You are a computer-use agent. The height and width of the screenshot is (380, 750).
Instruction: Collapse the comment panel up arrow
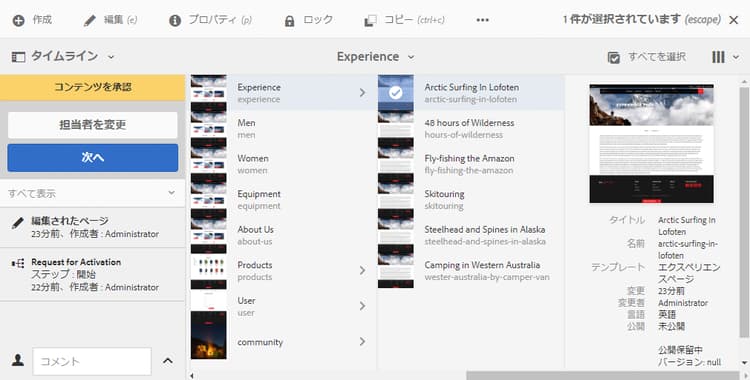168,361
